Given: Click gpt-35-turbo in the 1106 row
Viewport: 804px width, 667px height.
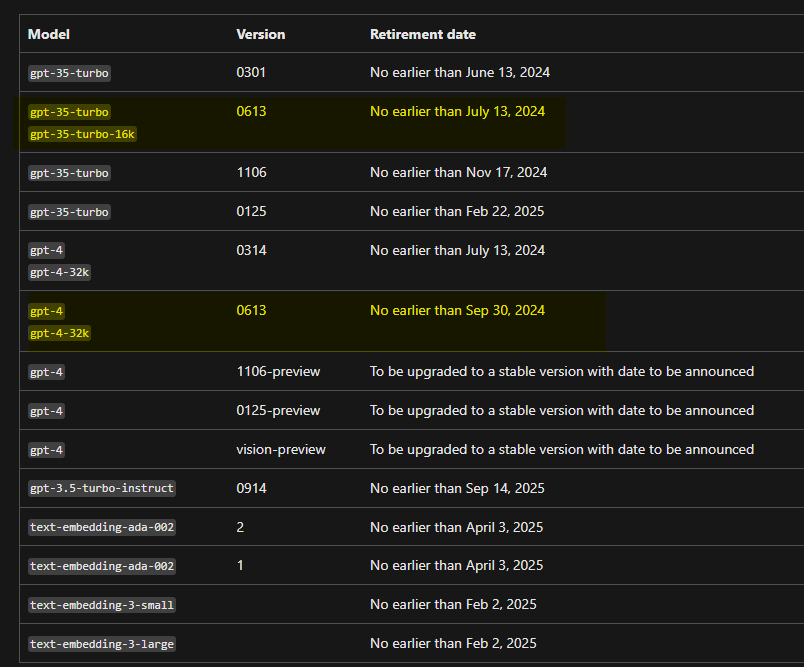Looking at the screenshot, I should click(69, 173).
